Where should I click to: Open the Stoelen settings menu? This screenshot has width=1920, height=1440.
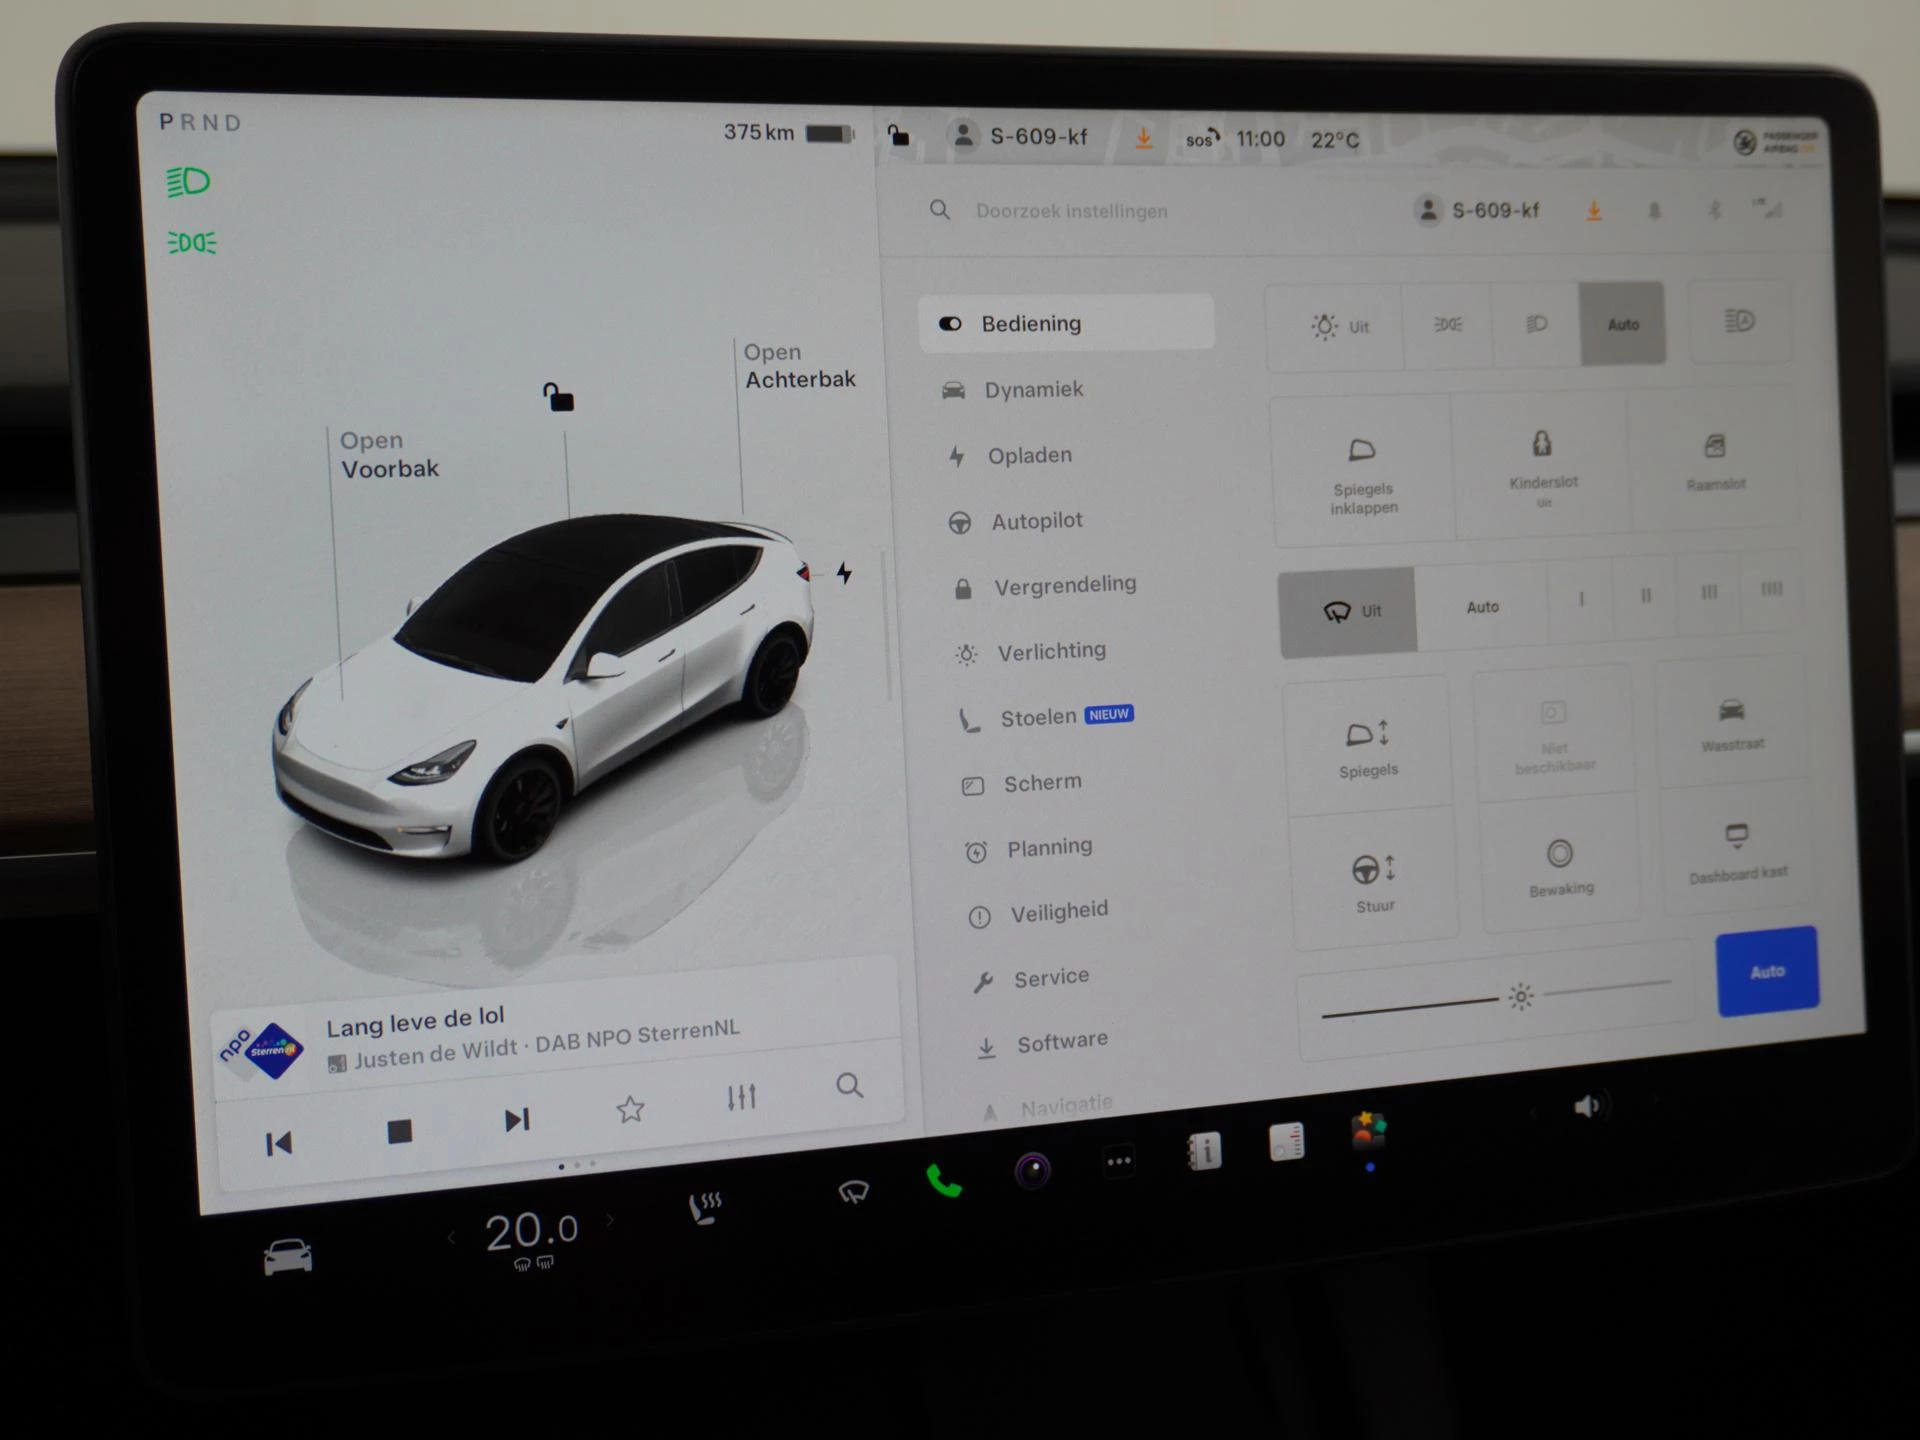1046,717
